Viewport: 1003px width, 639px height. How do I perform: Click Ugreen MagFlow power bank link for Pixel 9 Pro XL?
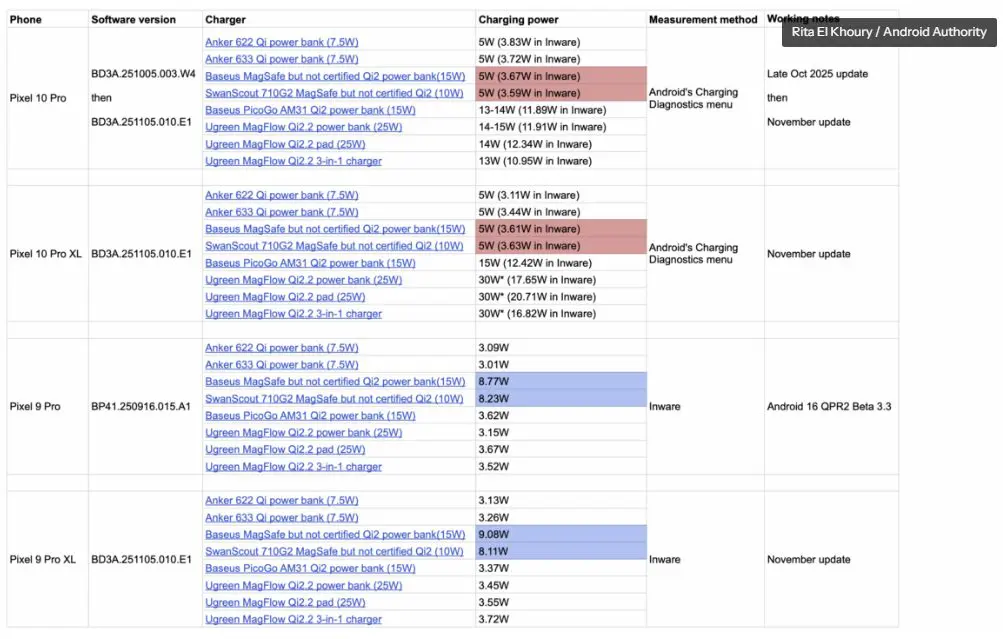[x=303, y=586]
